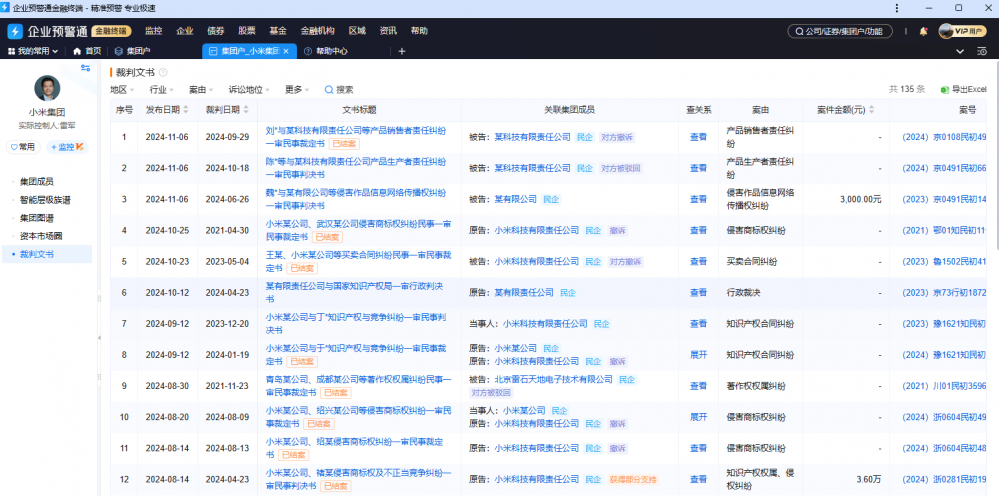This screenshot has height=496, width=999.
Task: Click the green Excel export icon
Action: click(945, 90)
